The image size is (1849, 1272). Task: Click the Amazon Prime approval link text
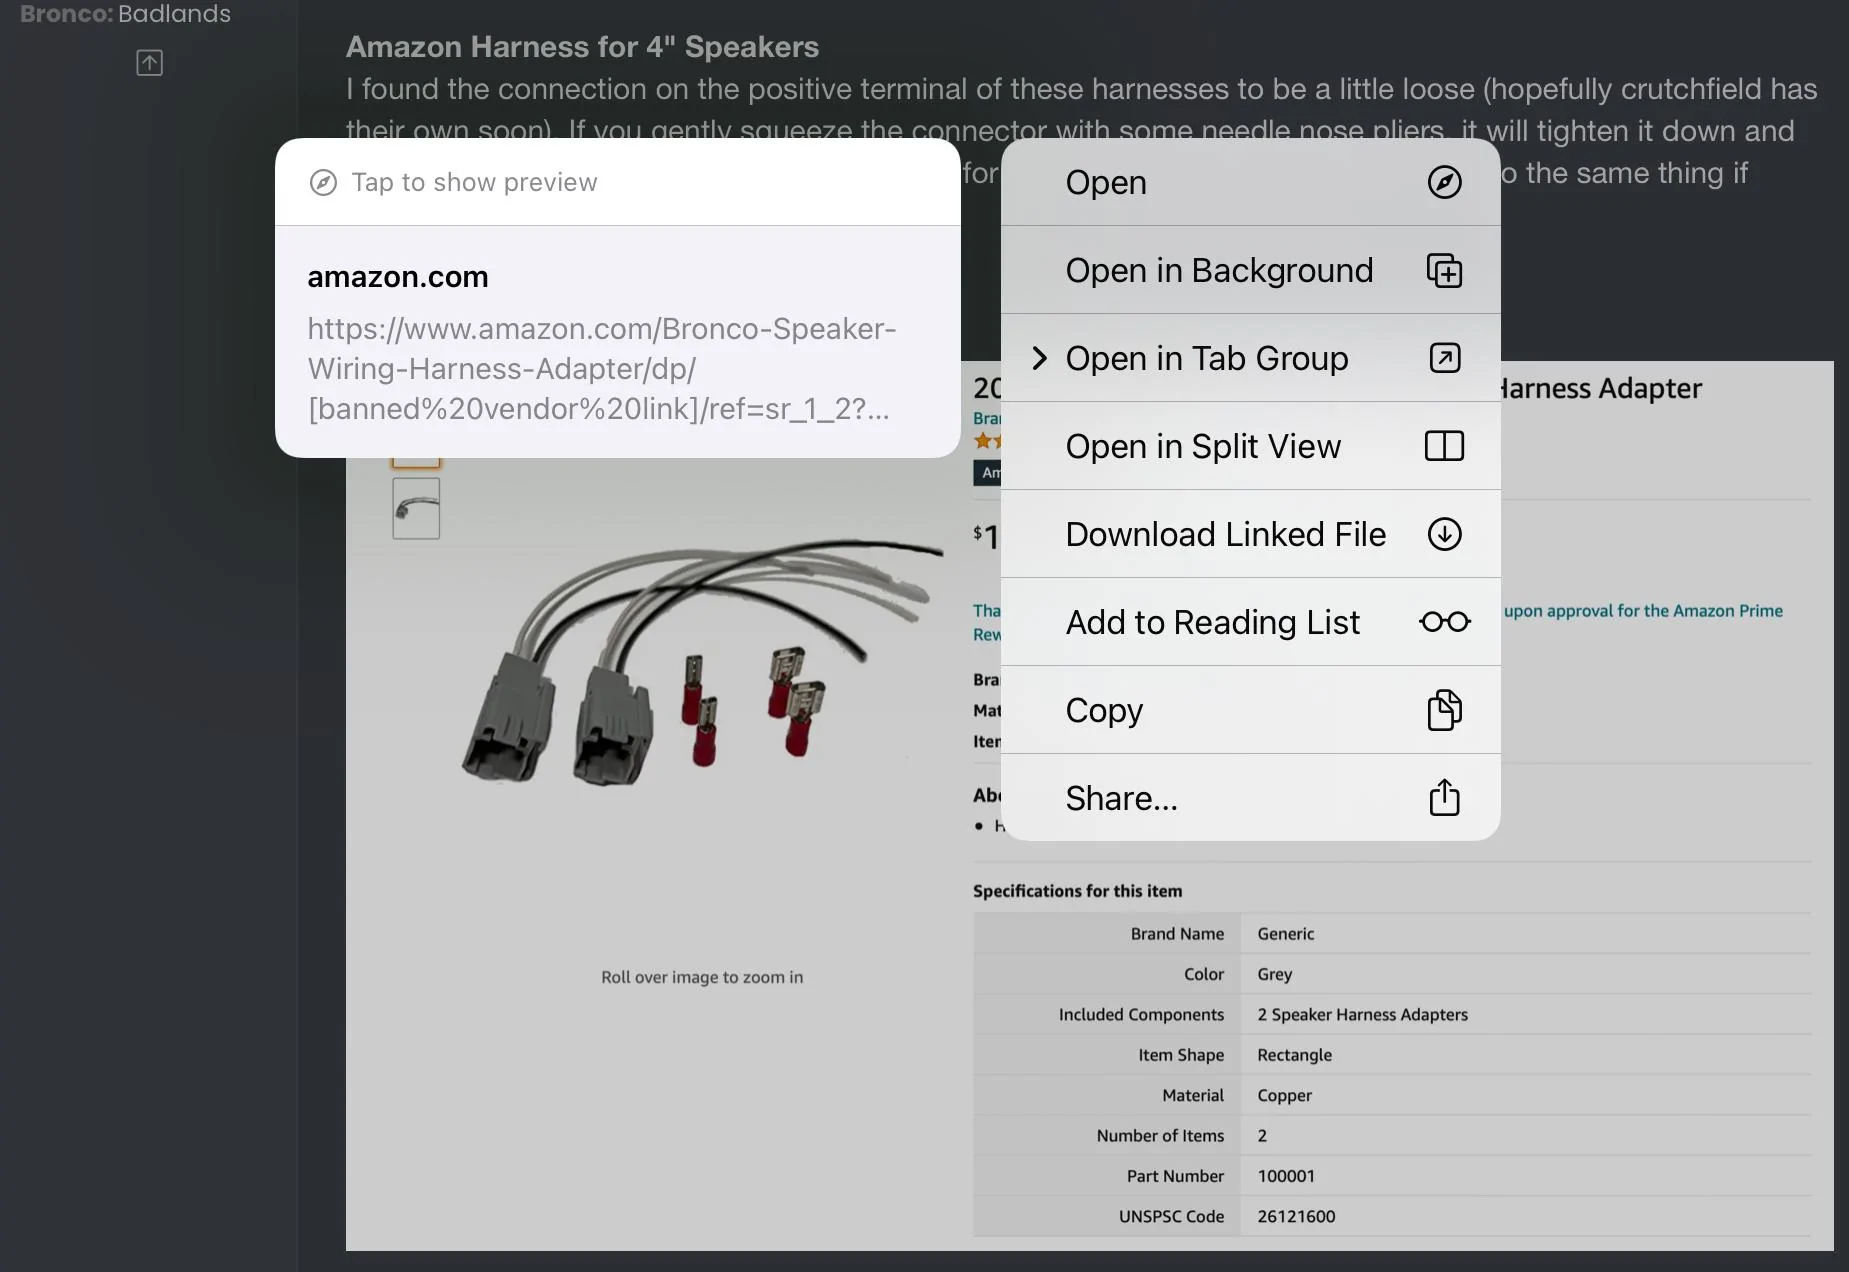(x=1643, y=611)
